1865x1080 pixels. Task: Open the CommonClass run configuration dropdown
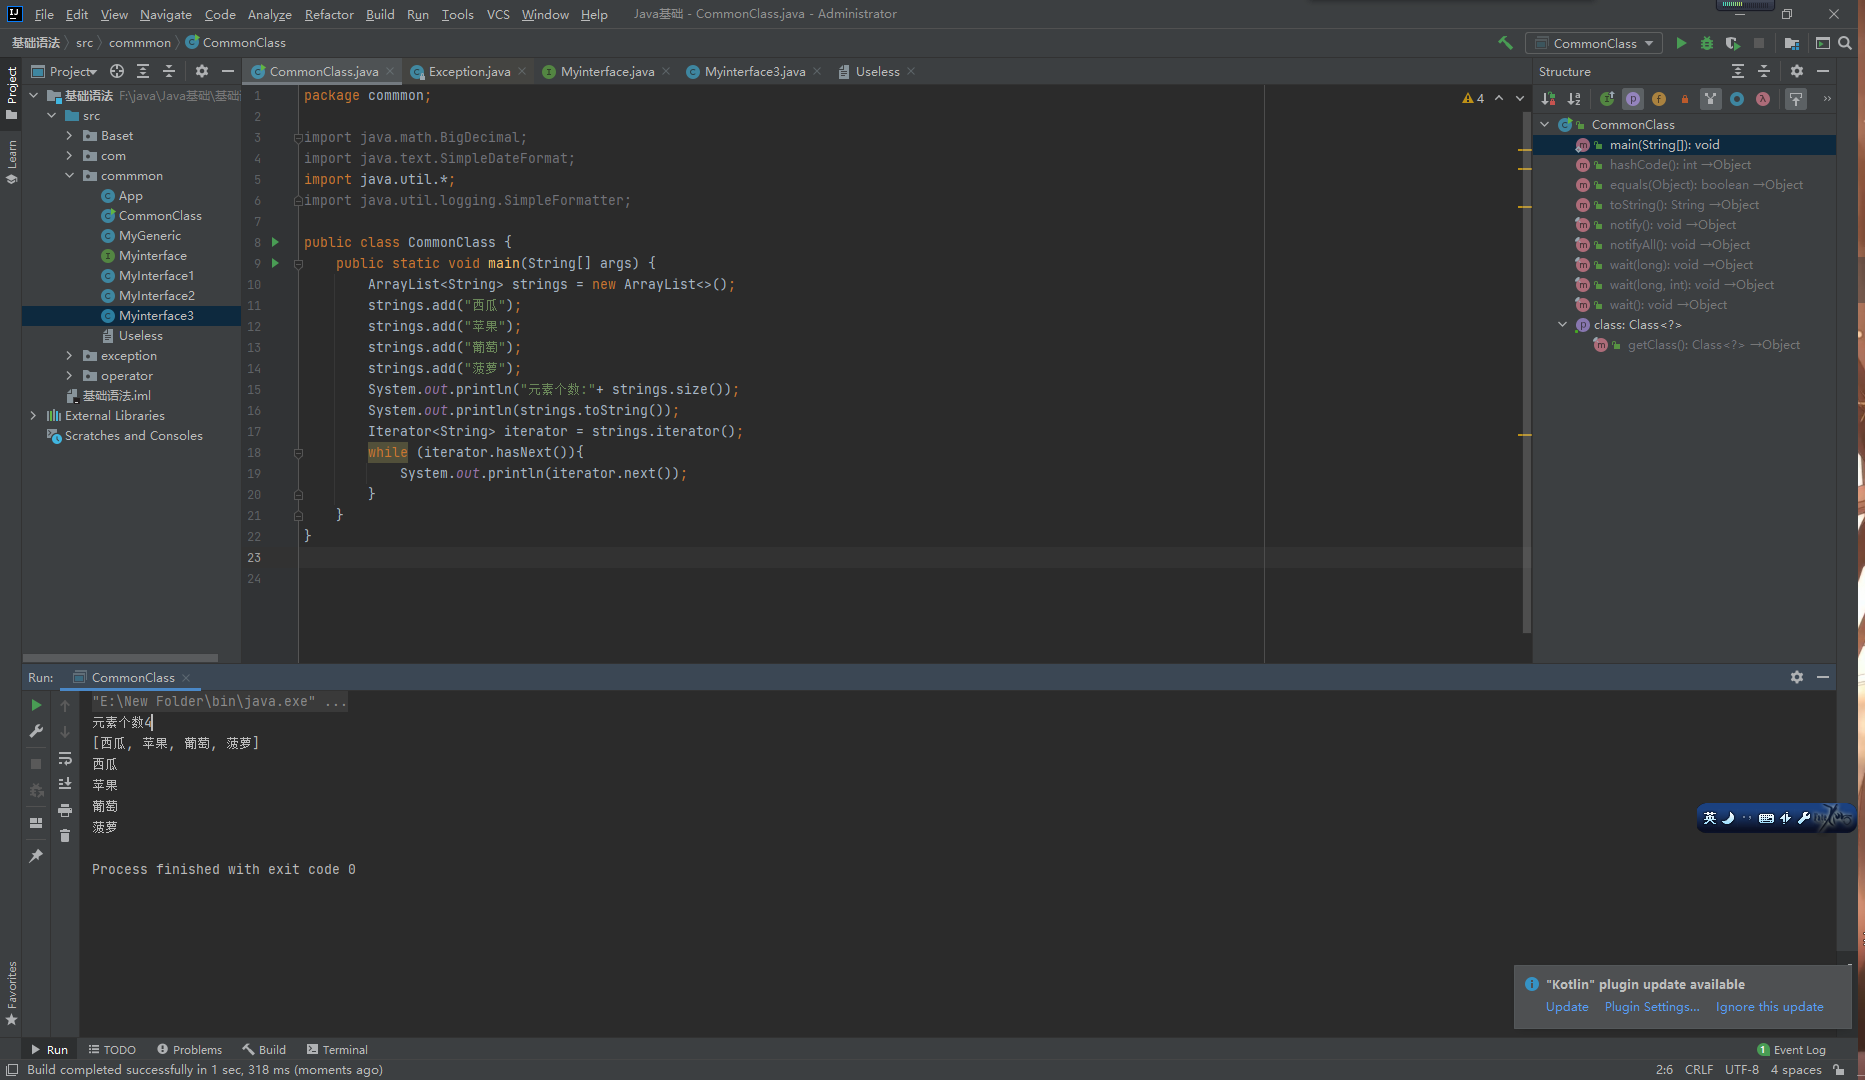click(1594, 43)
